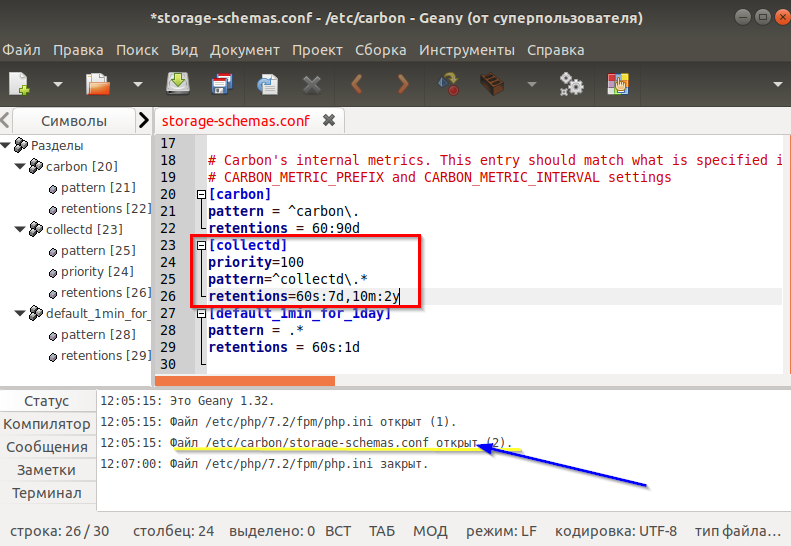Open the Терминал message tab
The height and width of the screenshot is (546, 791).
[x=47, y=493]
